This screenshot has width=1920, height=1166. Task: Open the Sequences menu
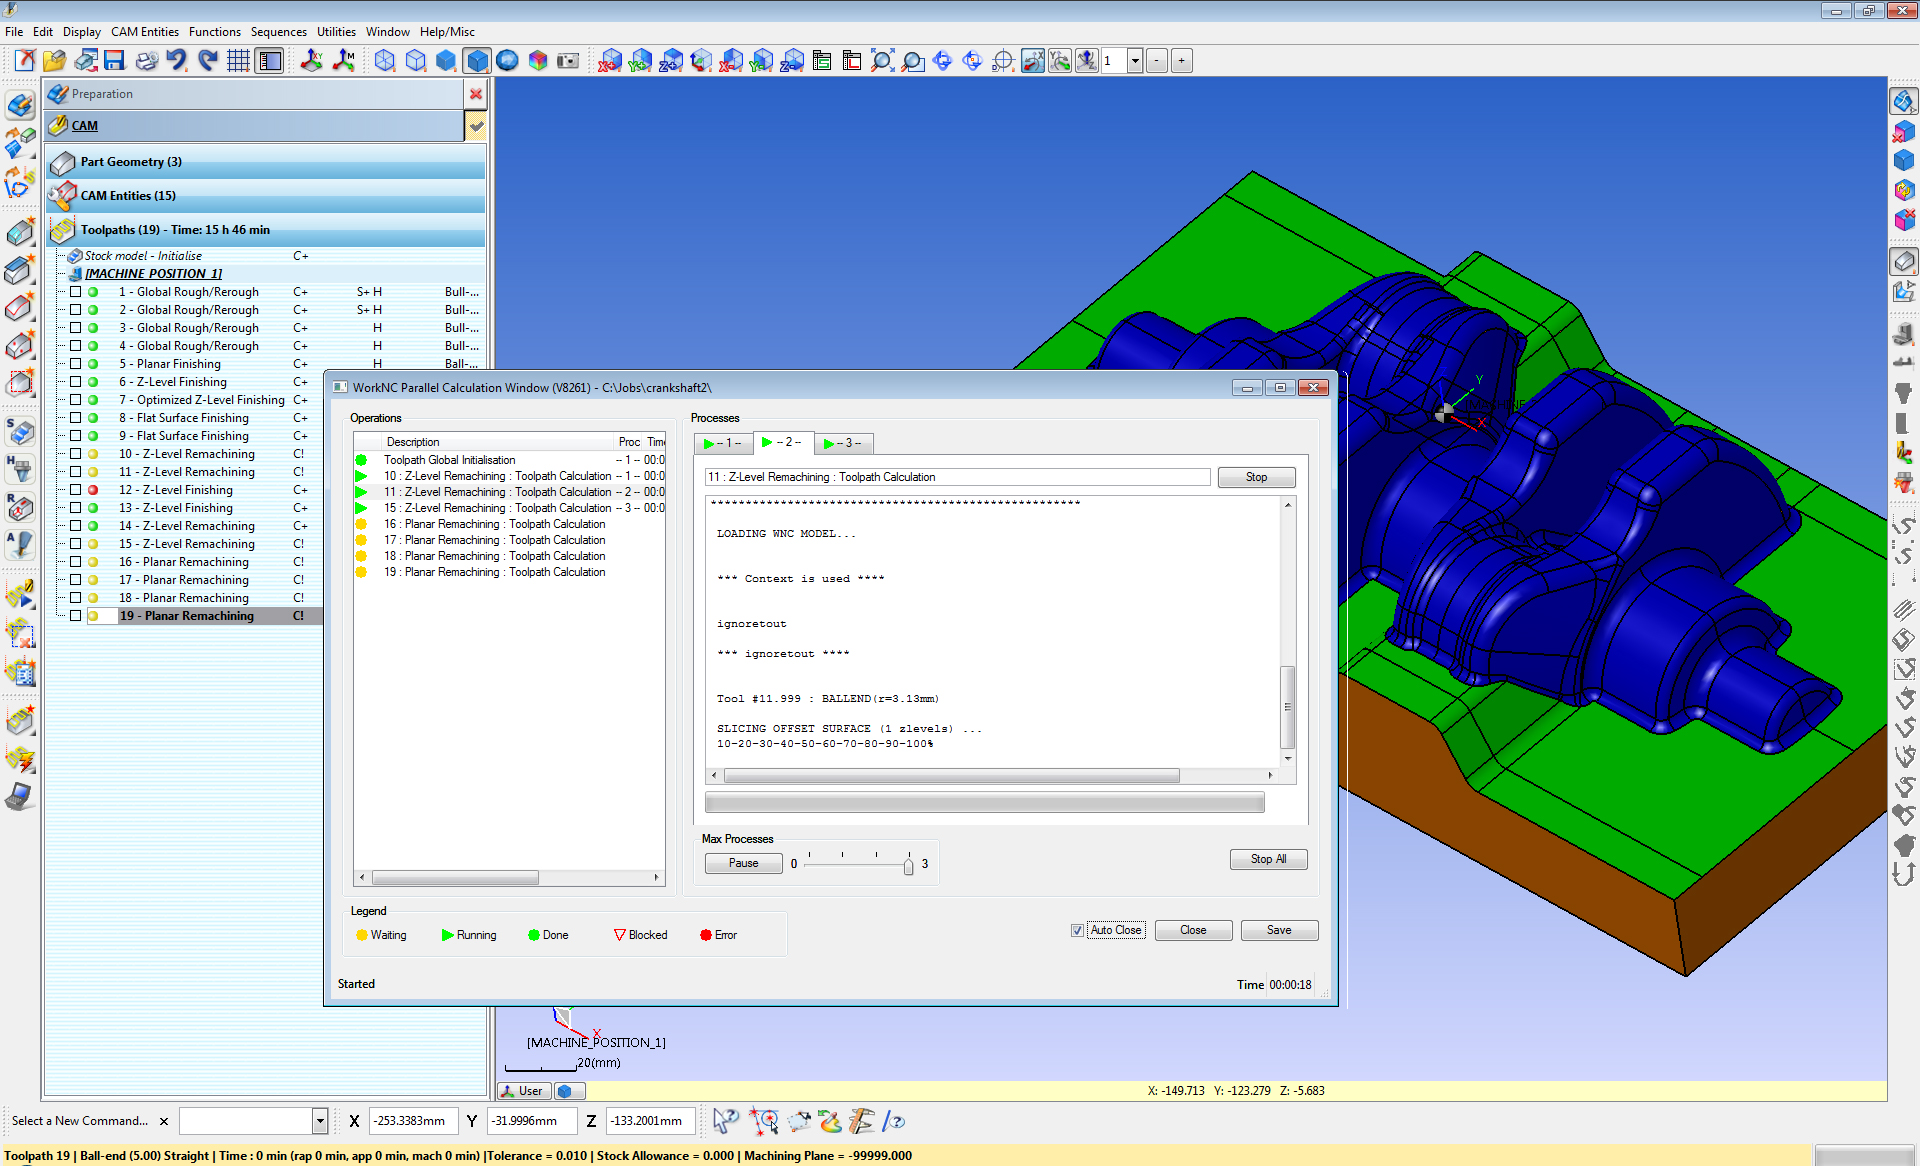click(278, 32)
